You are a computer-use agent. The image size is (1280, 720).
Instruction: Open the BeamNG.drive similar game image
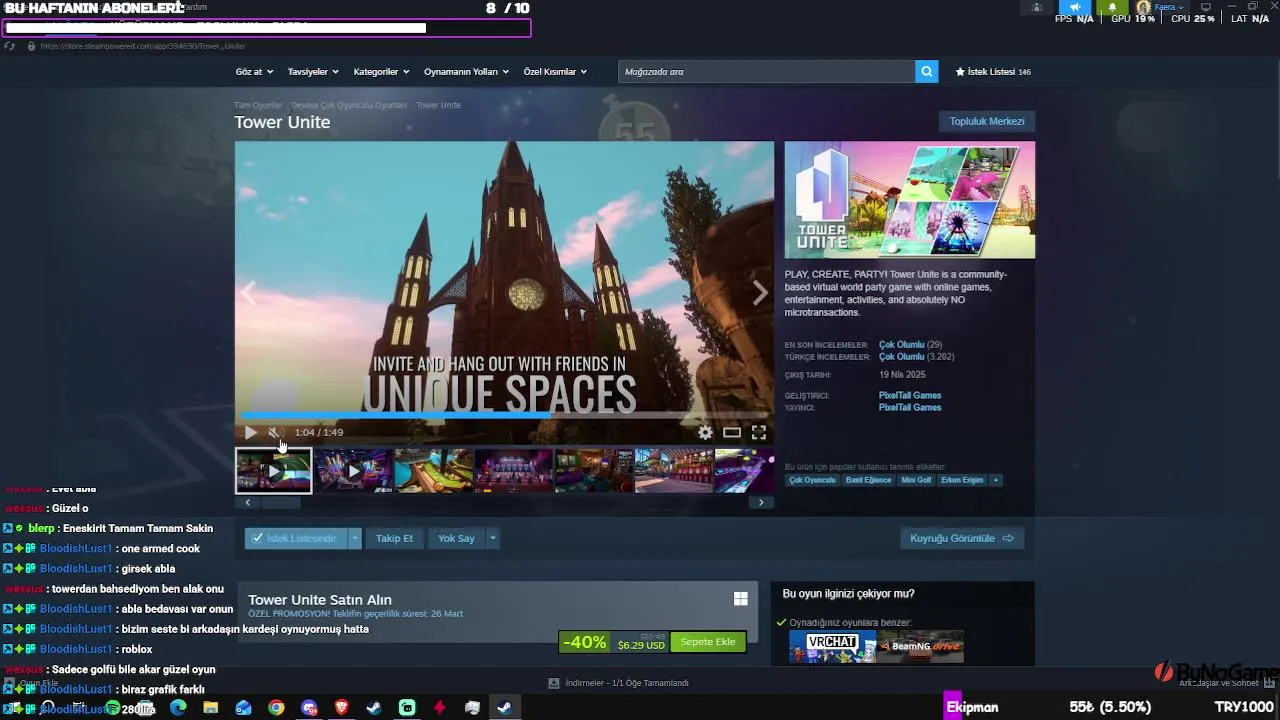[921, 646]
